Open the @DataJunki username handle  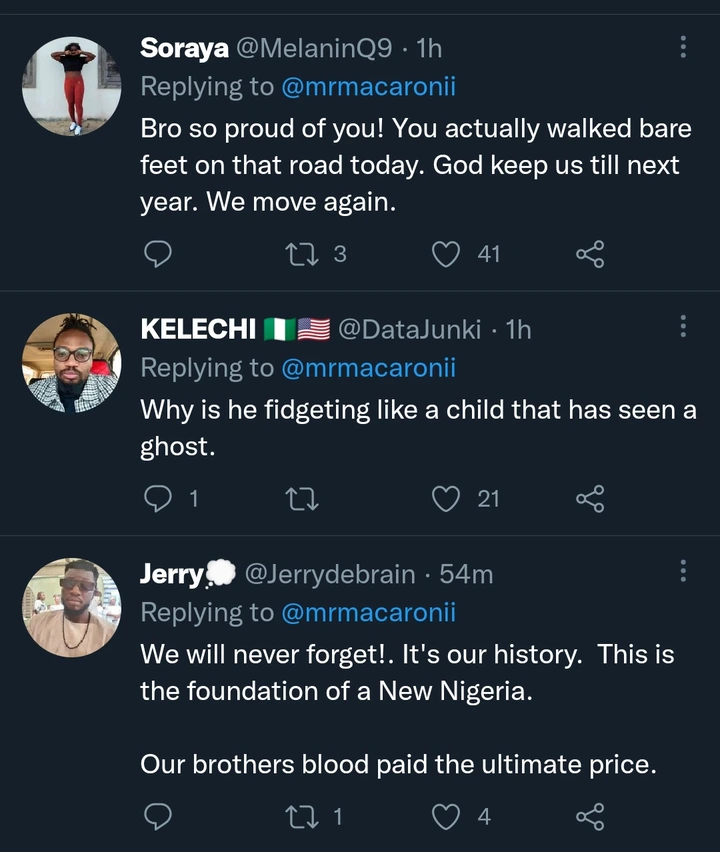tap(410, 329)
